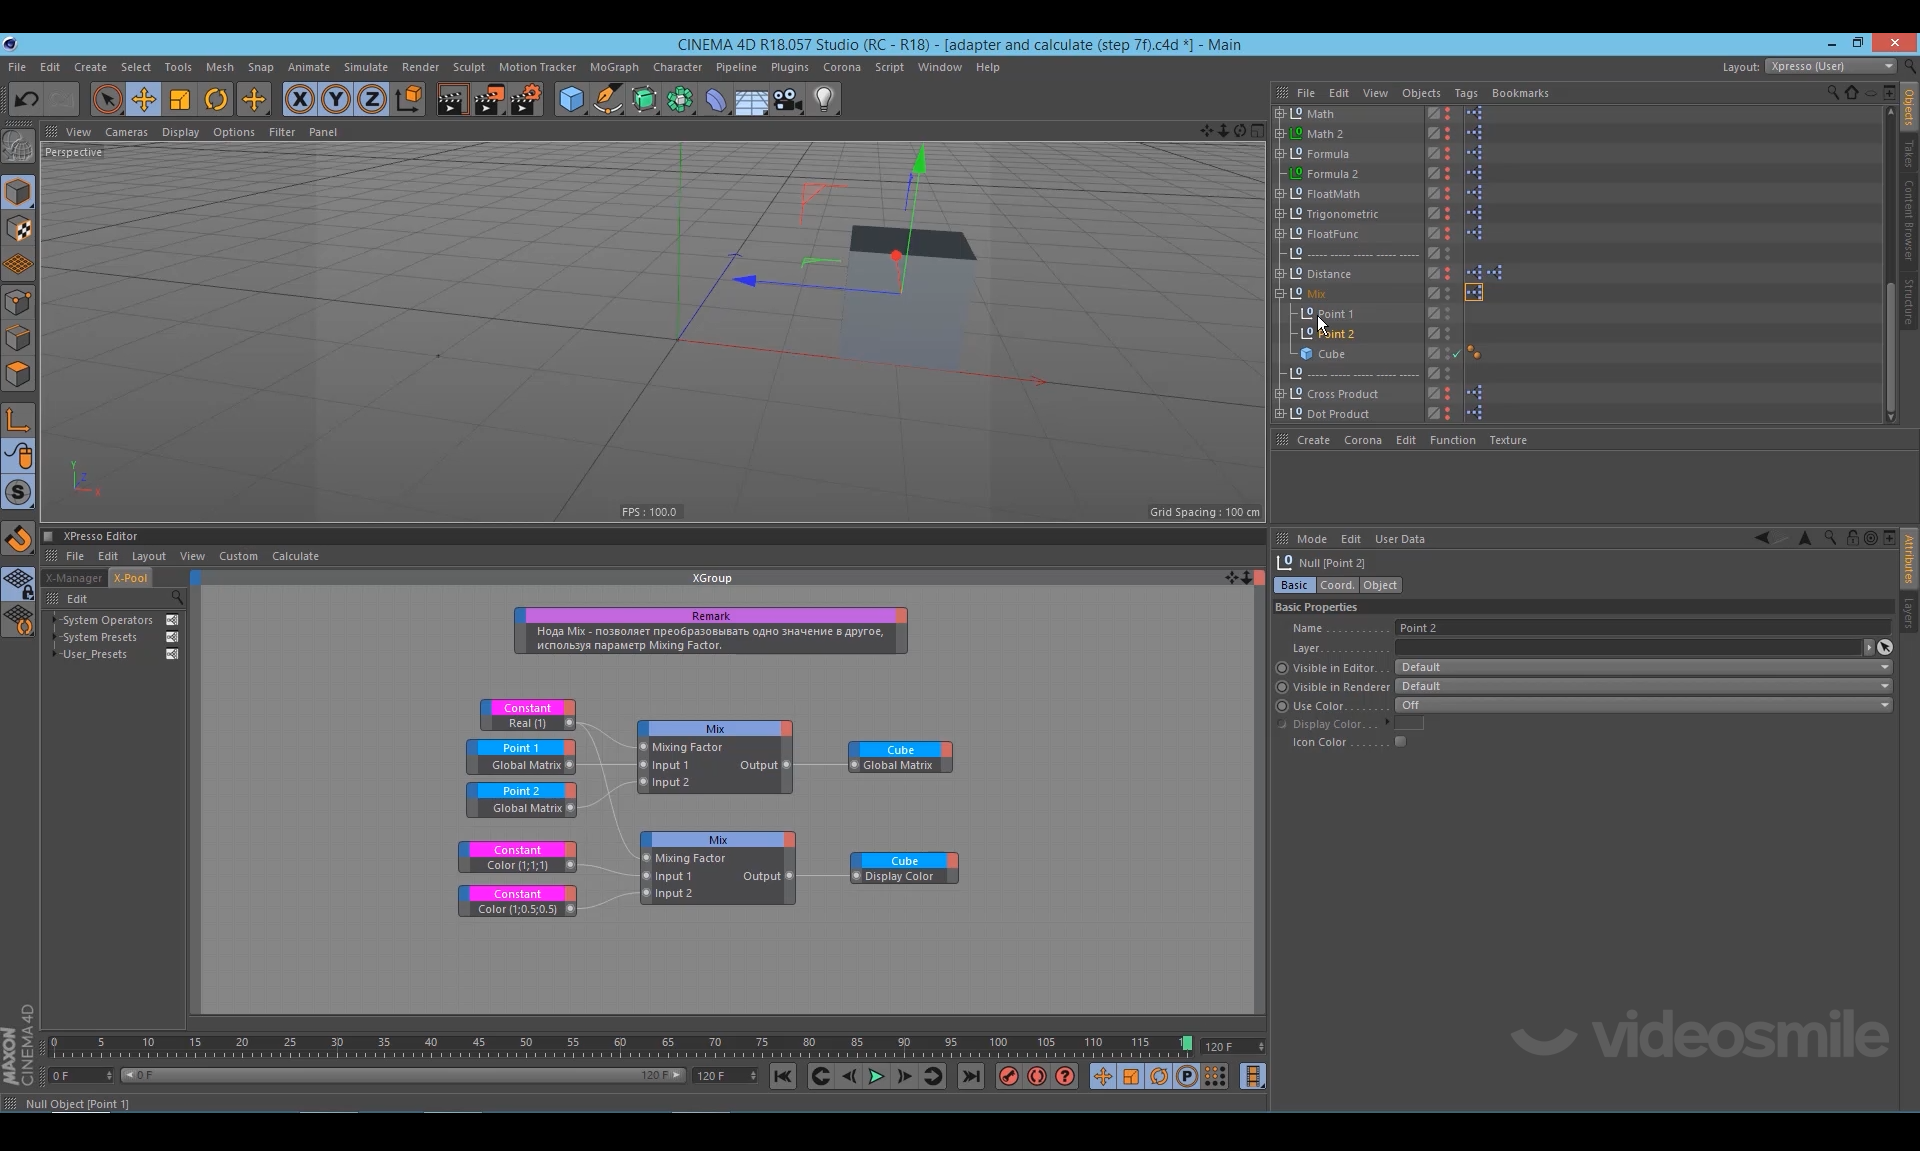Open the MoGraph menu
The width and height of the screenshot is (1920, 1151).
click(x=613, y=67)
